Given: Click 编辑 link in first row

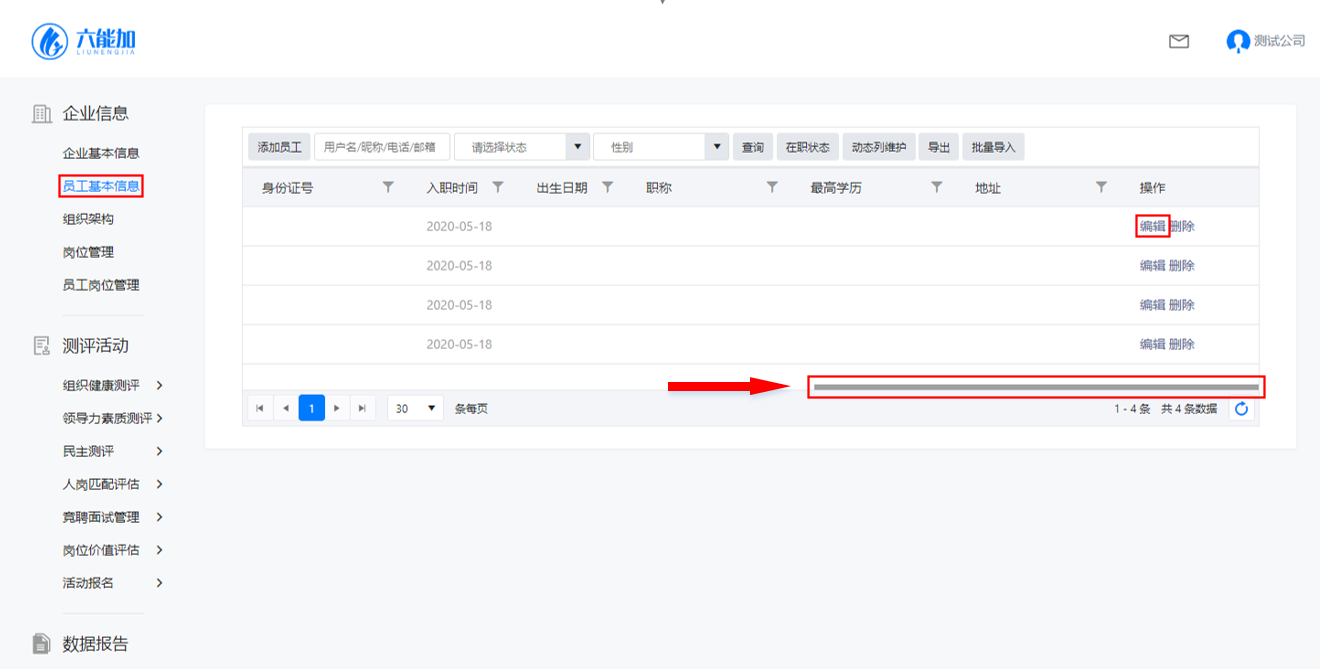Looking at the screenshot, I should point(1152,226).
